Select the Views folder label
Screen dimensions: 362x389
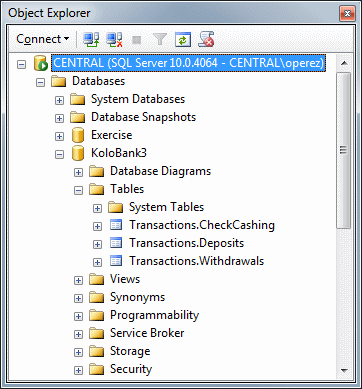(x=125, y=279)
